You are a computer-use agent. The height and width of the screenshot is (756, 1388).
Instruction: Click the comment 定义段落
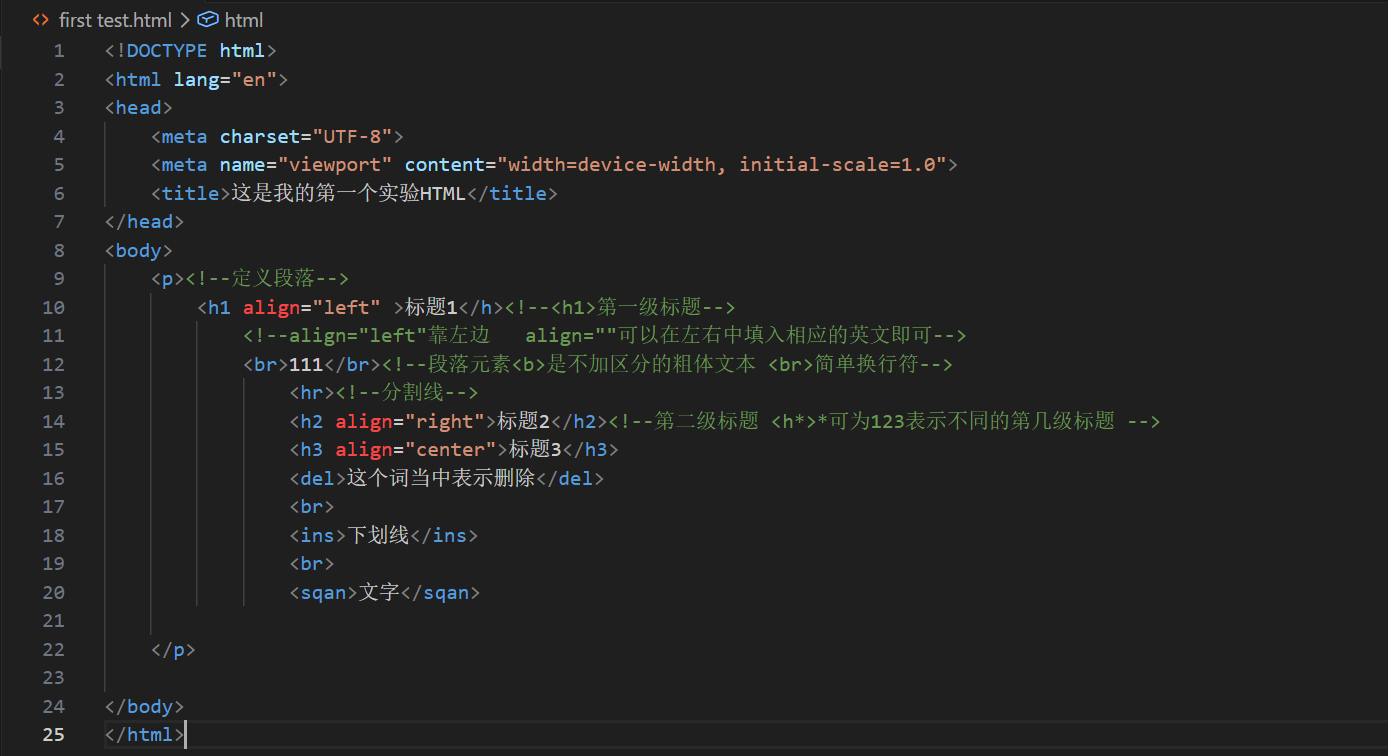[266, 279]
